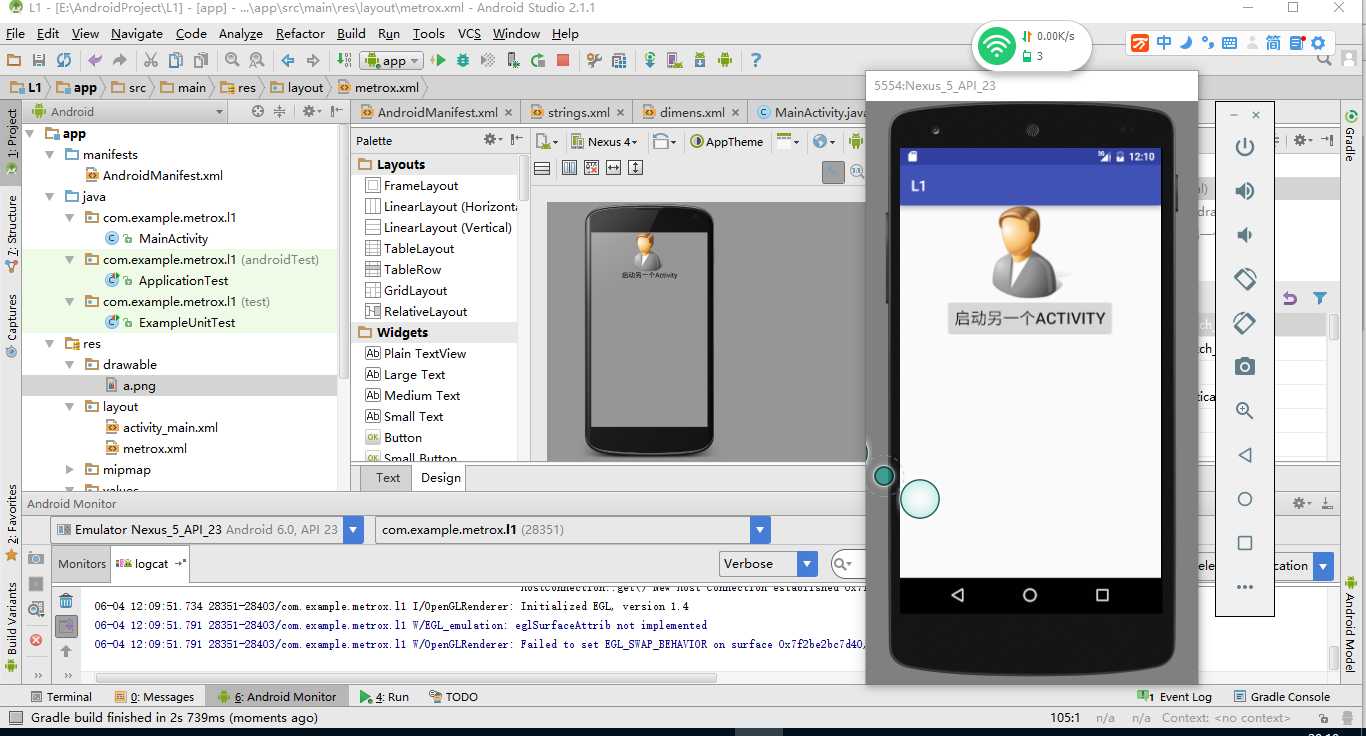
Task: Switch to strings.xml editor tab
Action: coord(578,112)
